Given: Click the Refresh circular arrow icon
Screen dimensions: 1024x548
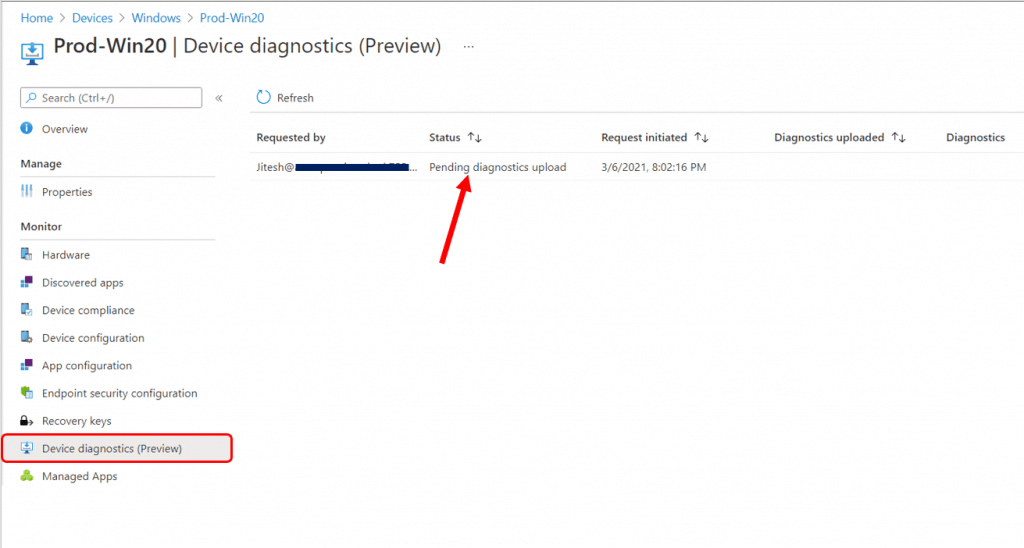Looking at the screenshot, I should click(x=263, y=97).
